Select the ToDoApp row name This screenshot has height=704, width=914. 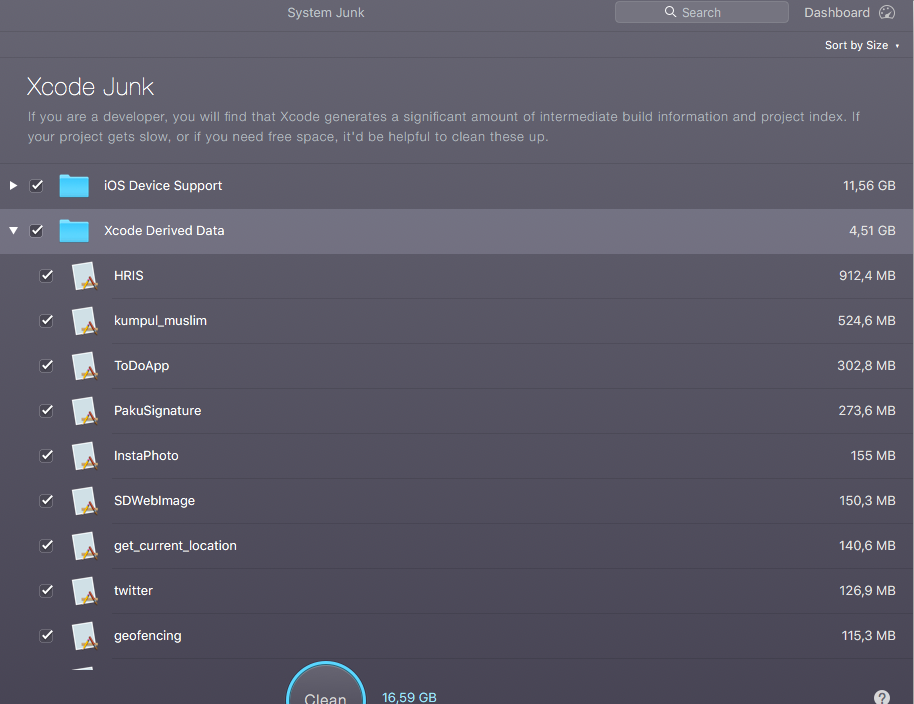pos(142,365)
